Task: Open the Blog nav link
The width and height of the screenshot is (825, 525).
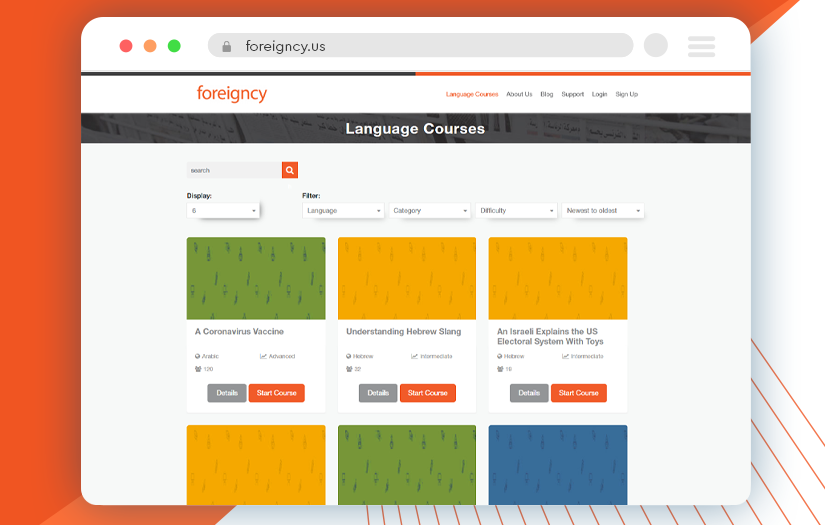Action: point(547,94)
